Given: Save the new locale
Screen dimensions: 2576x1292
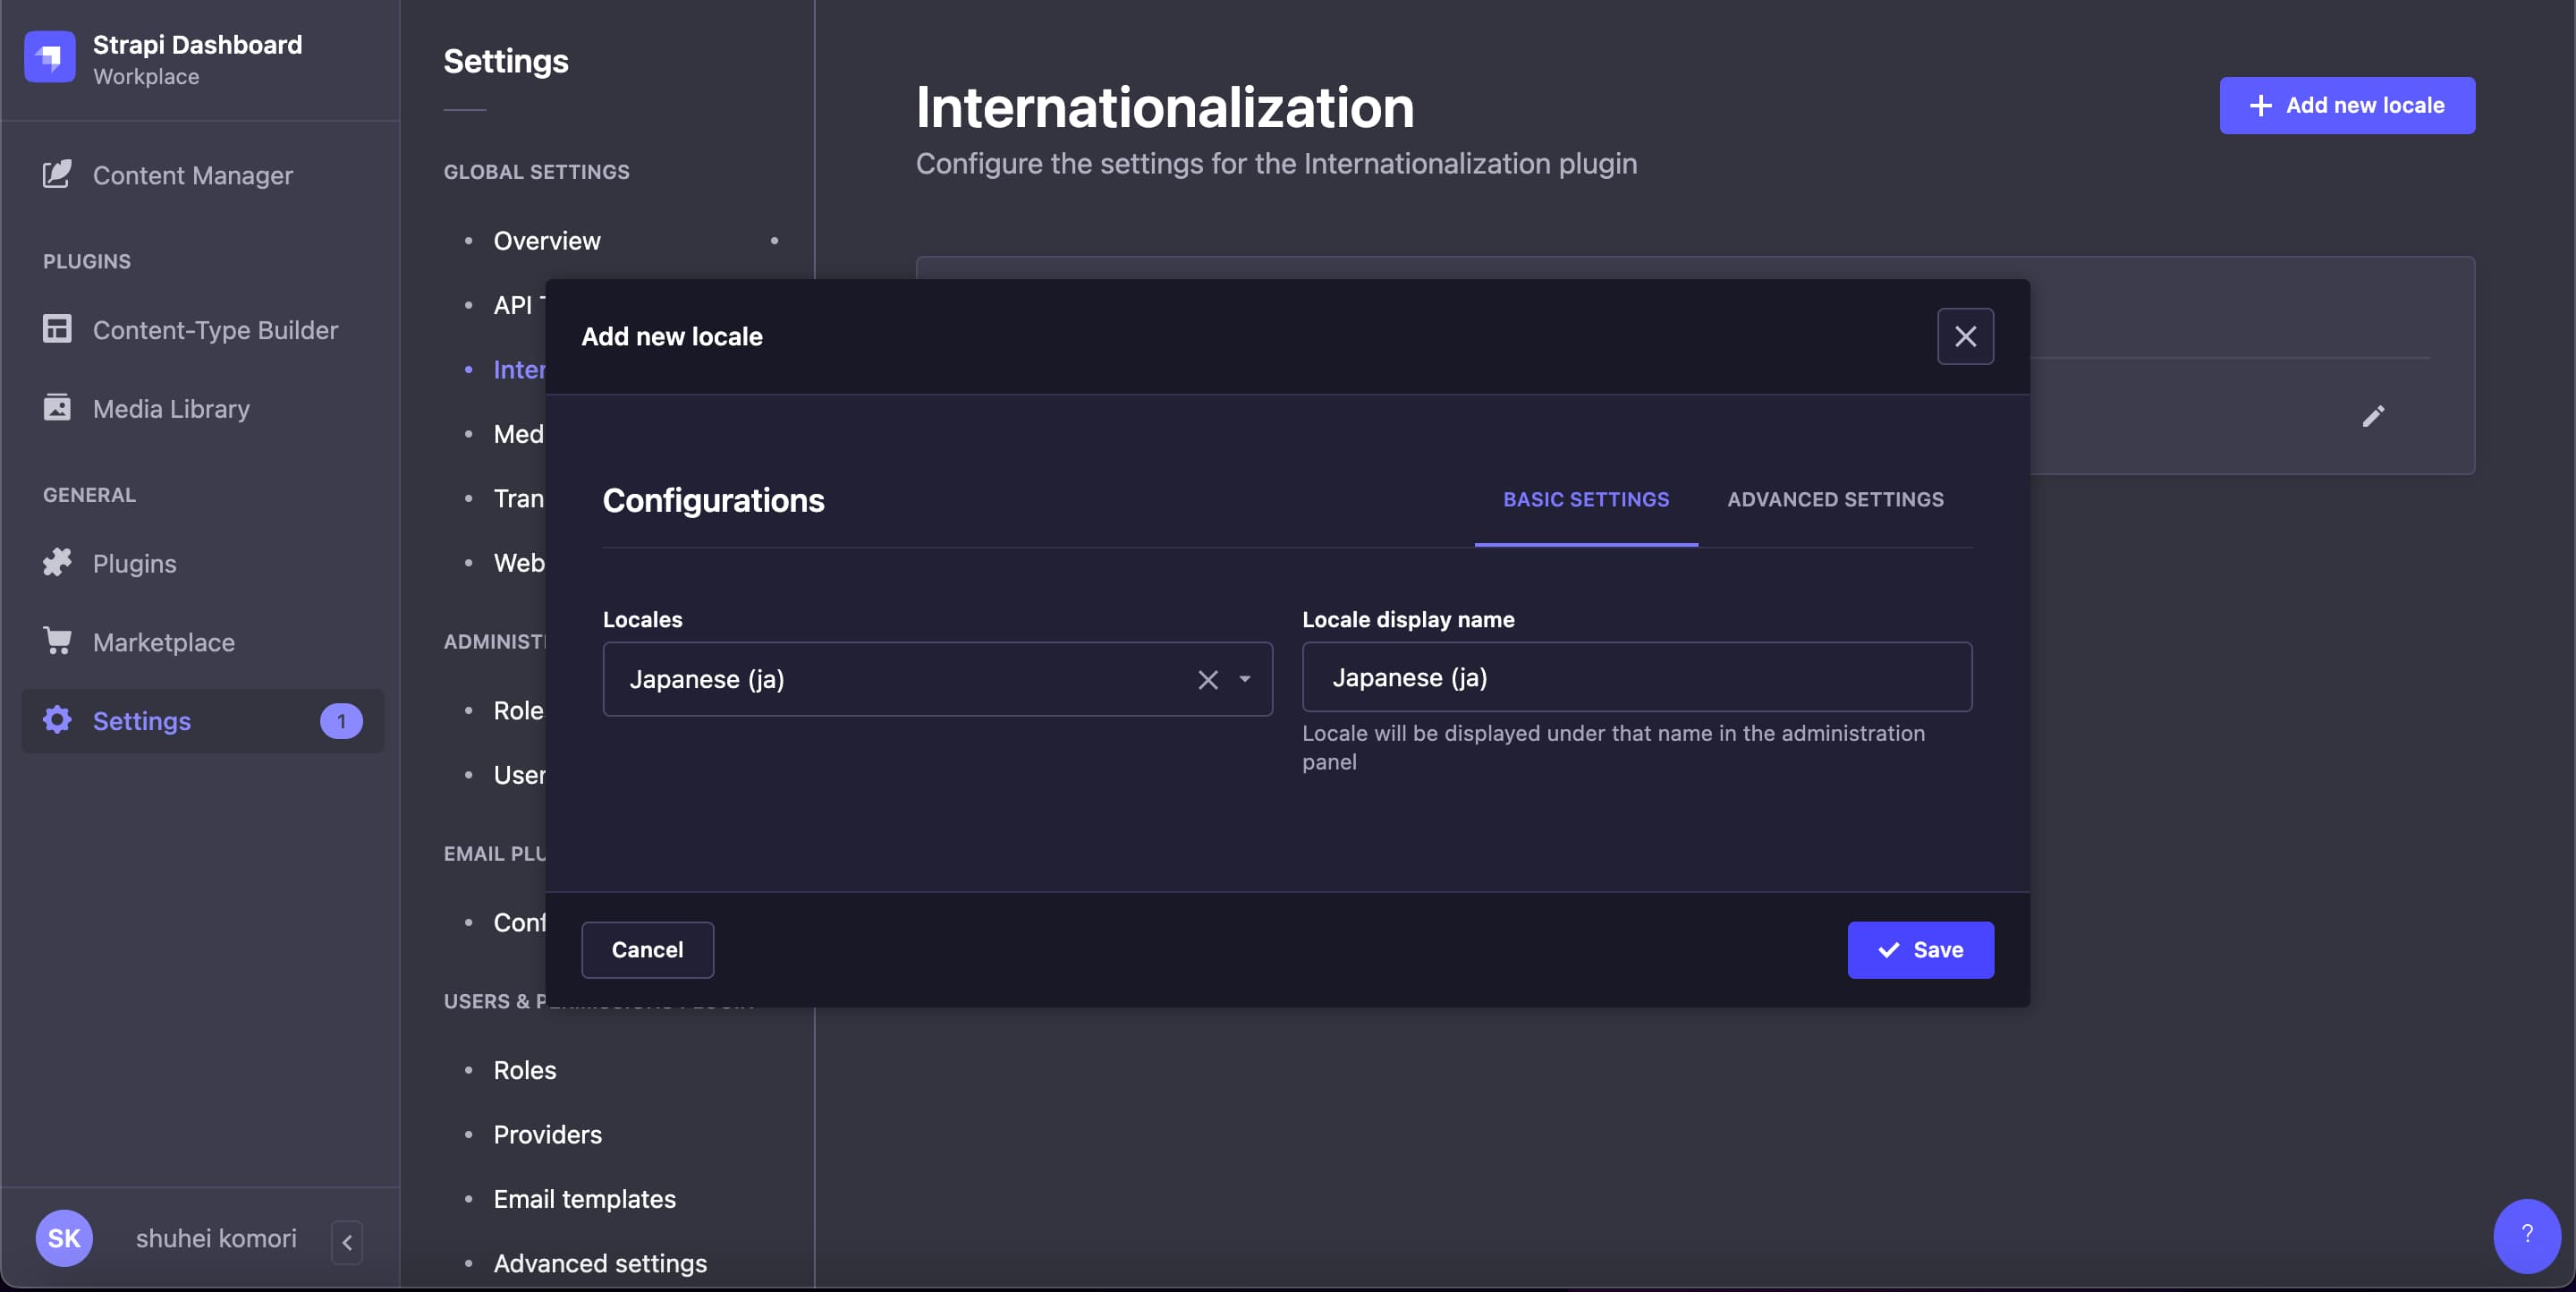Looking at the screenshot, I should (1920, 949).
